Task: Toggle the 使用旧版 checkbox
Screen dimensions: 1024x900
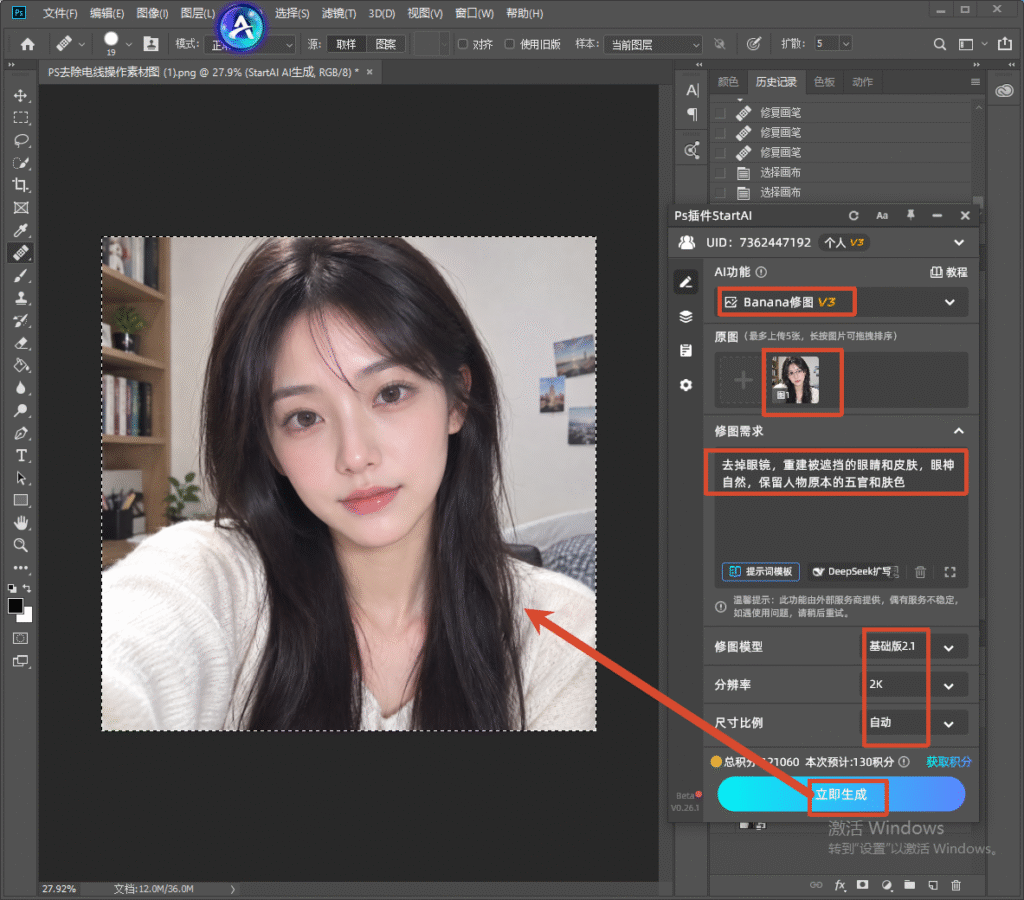Action: [x=509, y=44]
